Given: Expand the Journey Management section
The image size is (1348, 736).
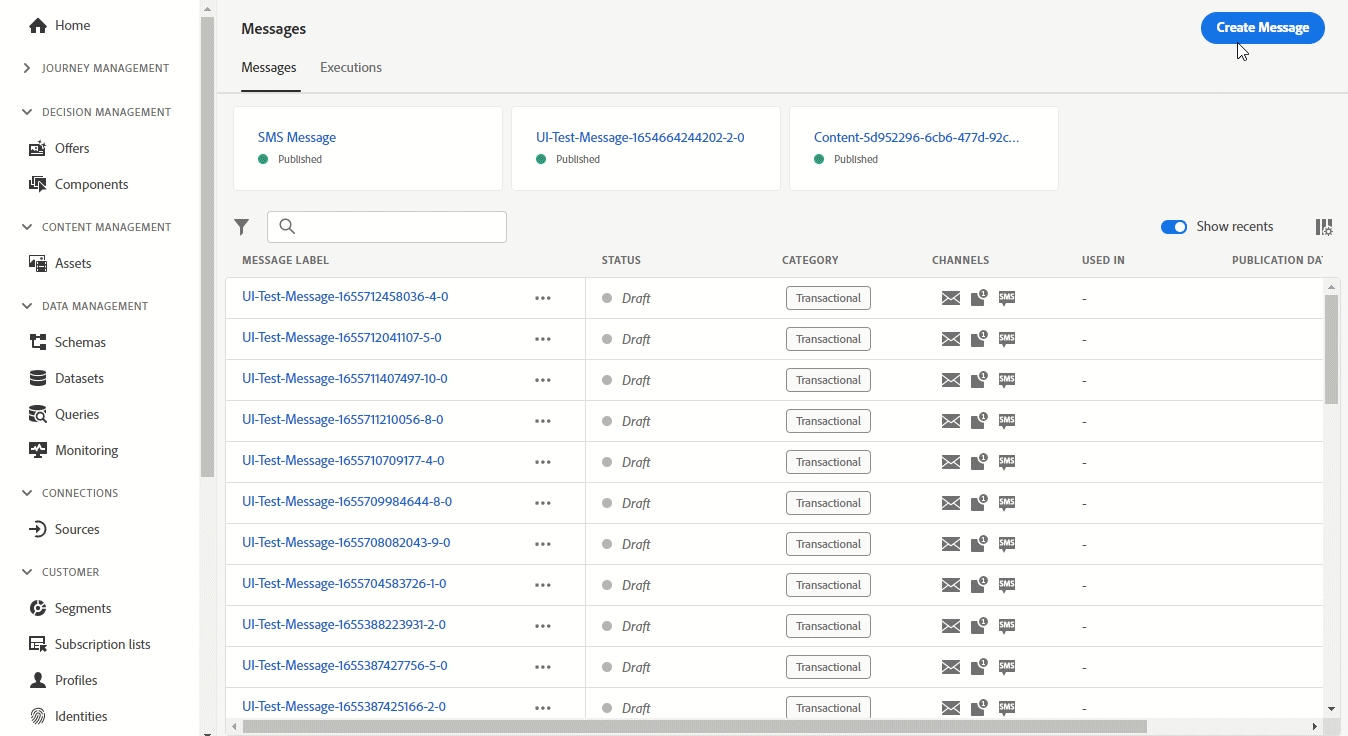Looking at the screenshot, I should (x=27, y=68).
